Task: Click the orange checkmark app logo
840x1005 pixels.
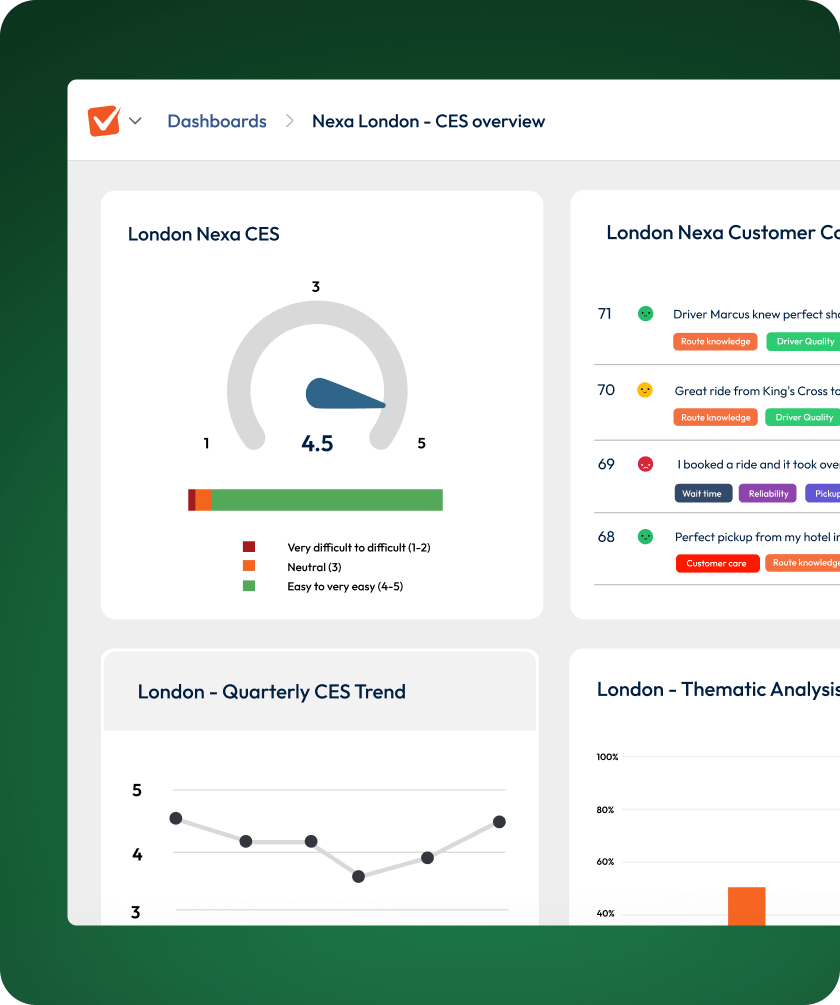Action: point(104,121)
